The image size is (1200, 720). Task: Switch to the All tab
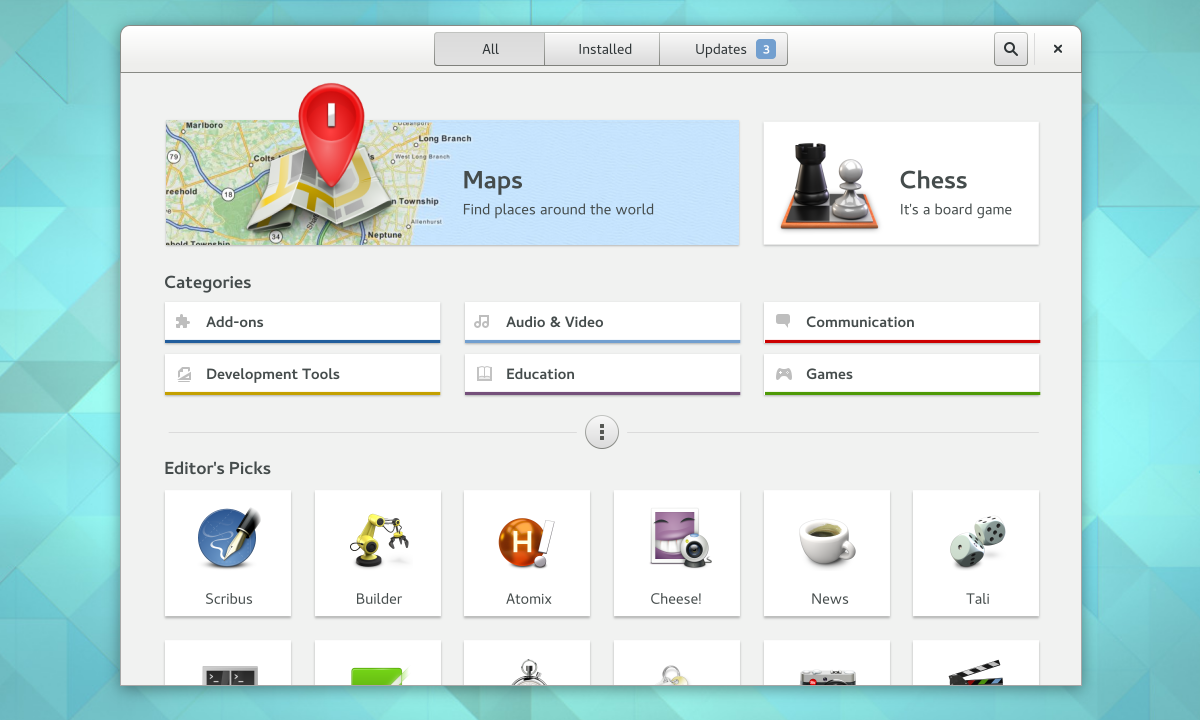490,49
